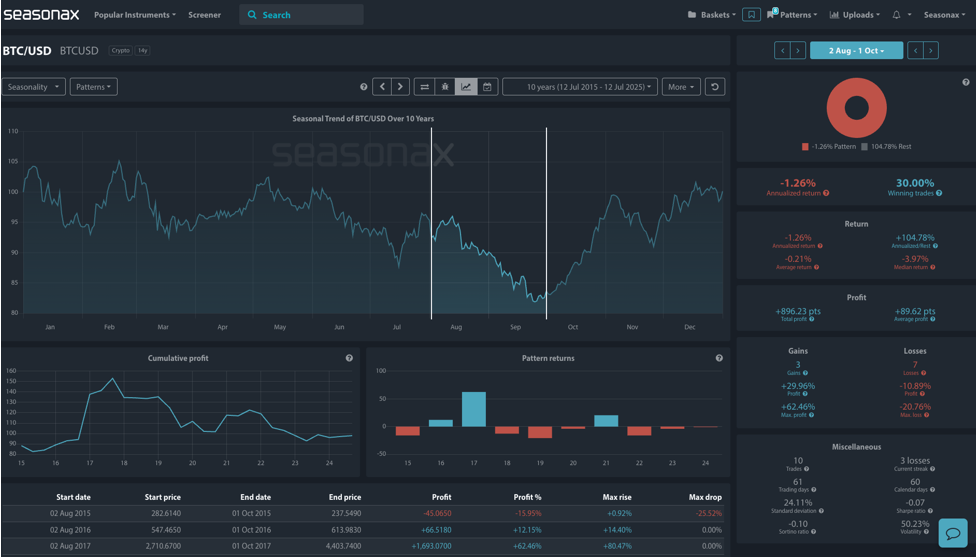
Task: Open the Baskets dropdown
Action: [711, 15]
